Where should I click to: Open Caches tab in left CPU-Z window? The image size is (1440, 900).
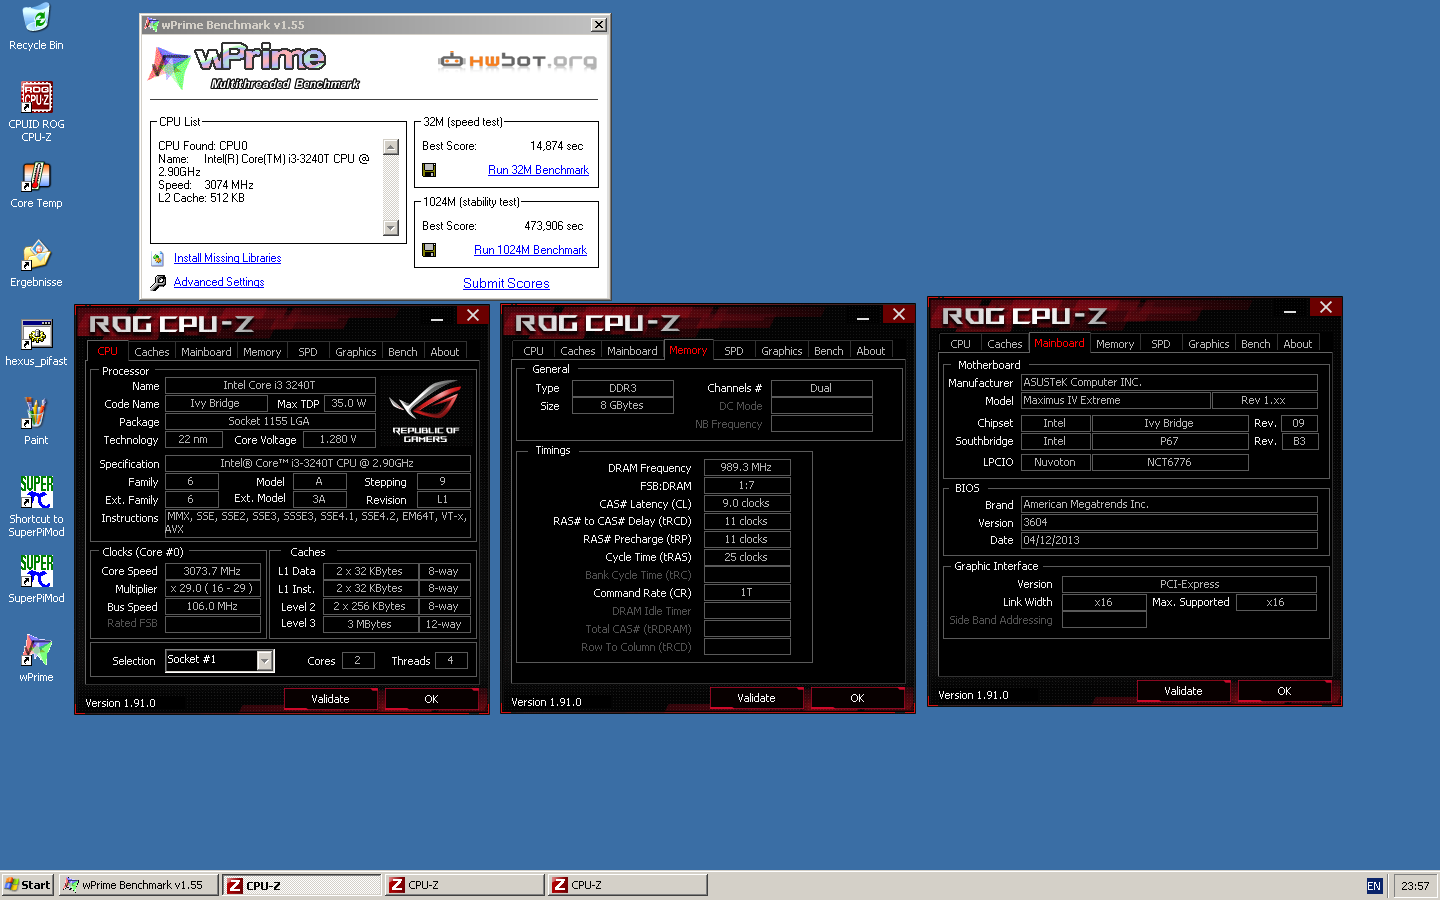pyautogui.click(x=152, y=352)
